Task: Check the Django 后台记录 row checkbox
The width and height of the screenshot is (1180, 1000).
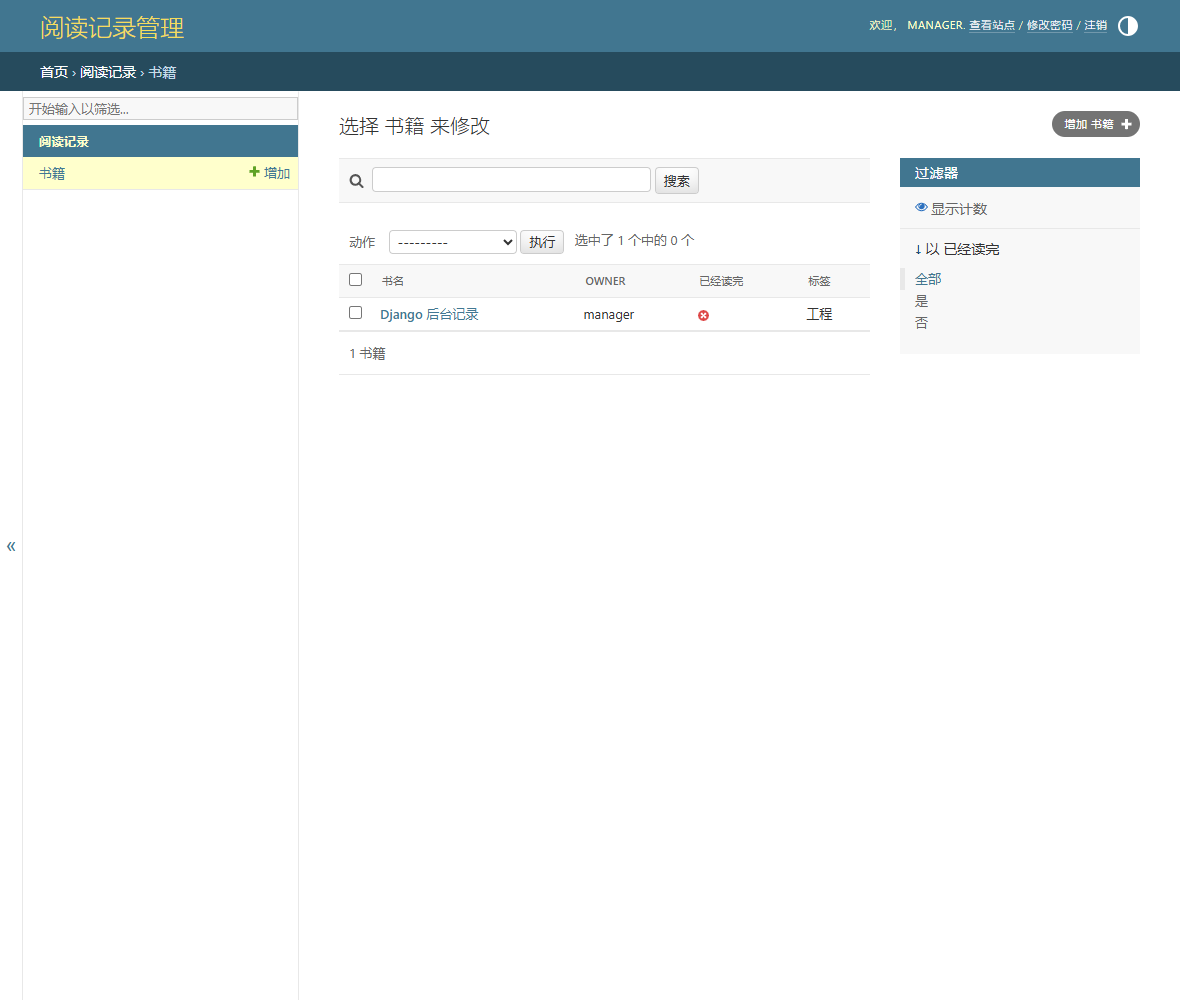Action: pyautogui.click(x=356, y=313)
